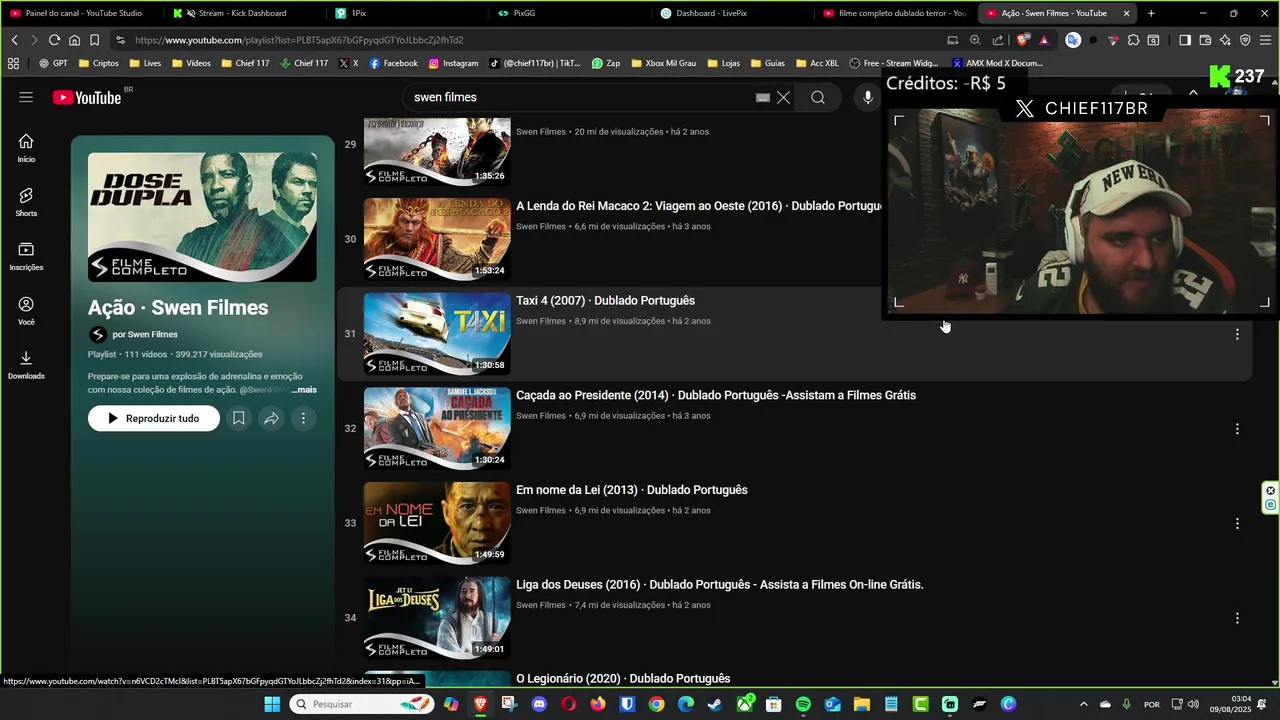Open the Swen Filmes channel link under playlist title

(145, 335)
